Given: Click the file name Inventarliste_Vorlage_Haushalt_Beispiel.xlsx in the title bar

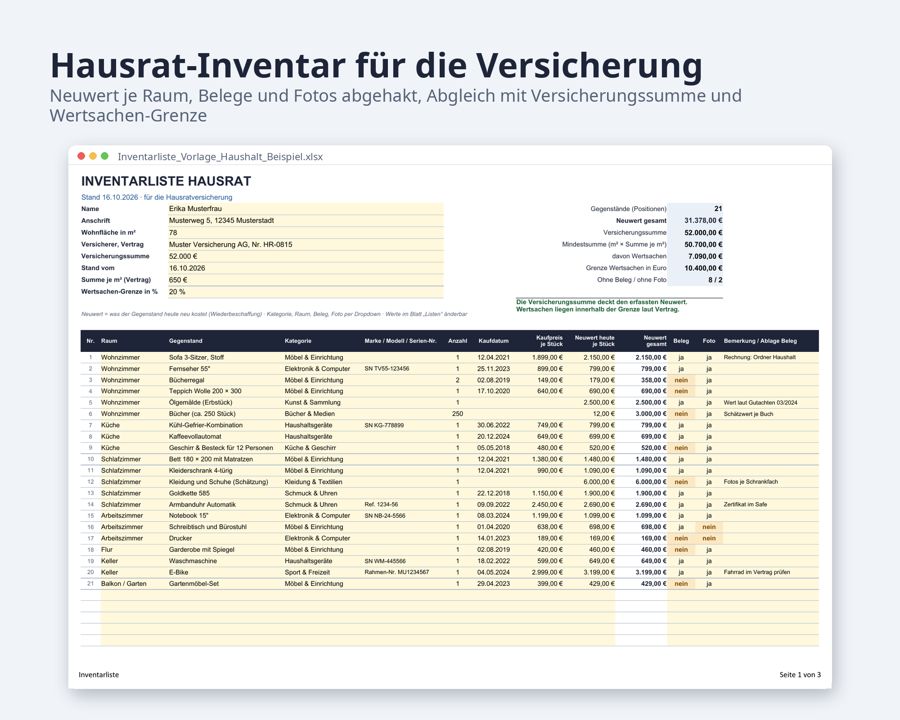Looking at the screenshot, I should coord(220,157).
